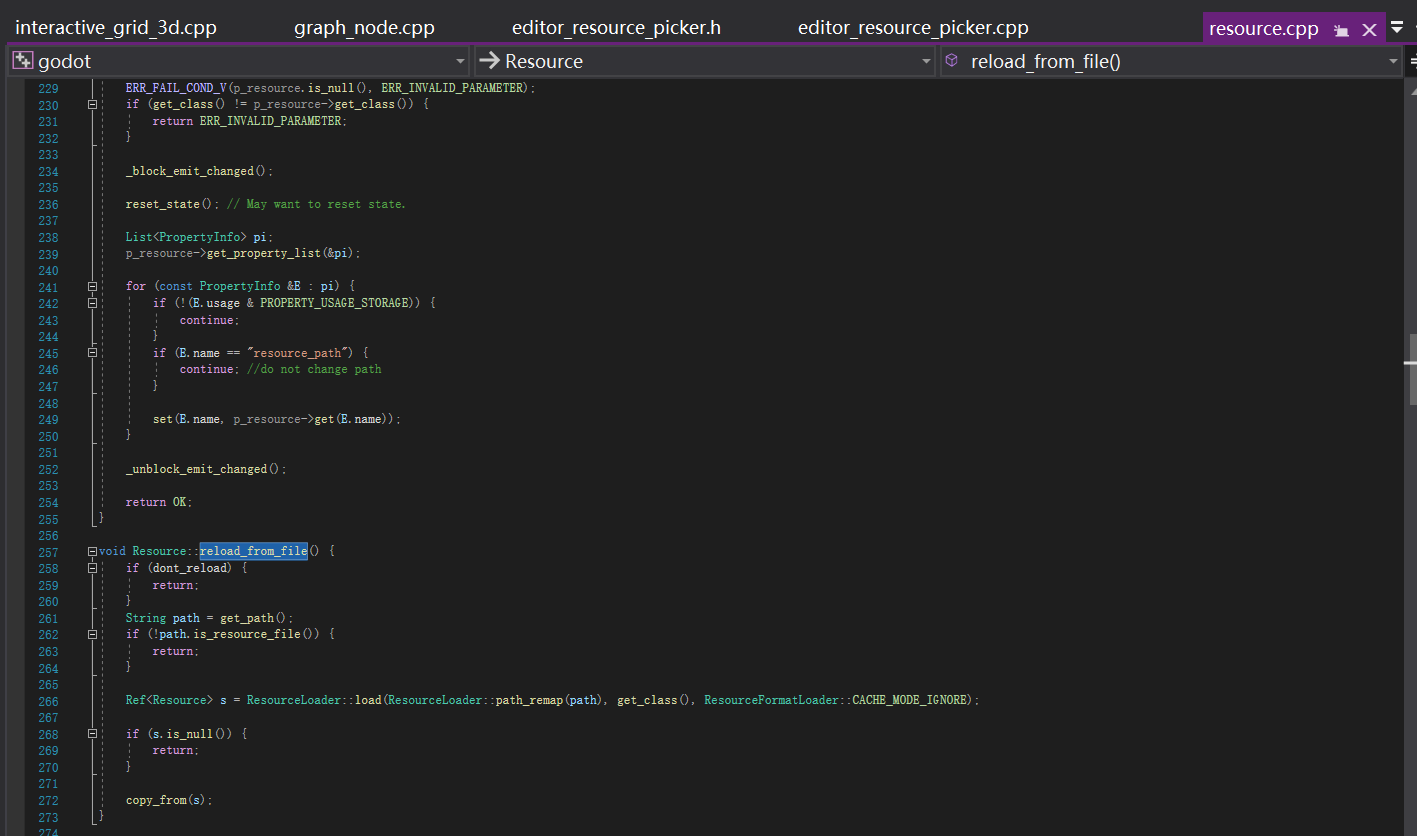Open the editor_resource_picker.h tab
This screenshot has height=836, width=1417.
(x=616, y=28)
